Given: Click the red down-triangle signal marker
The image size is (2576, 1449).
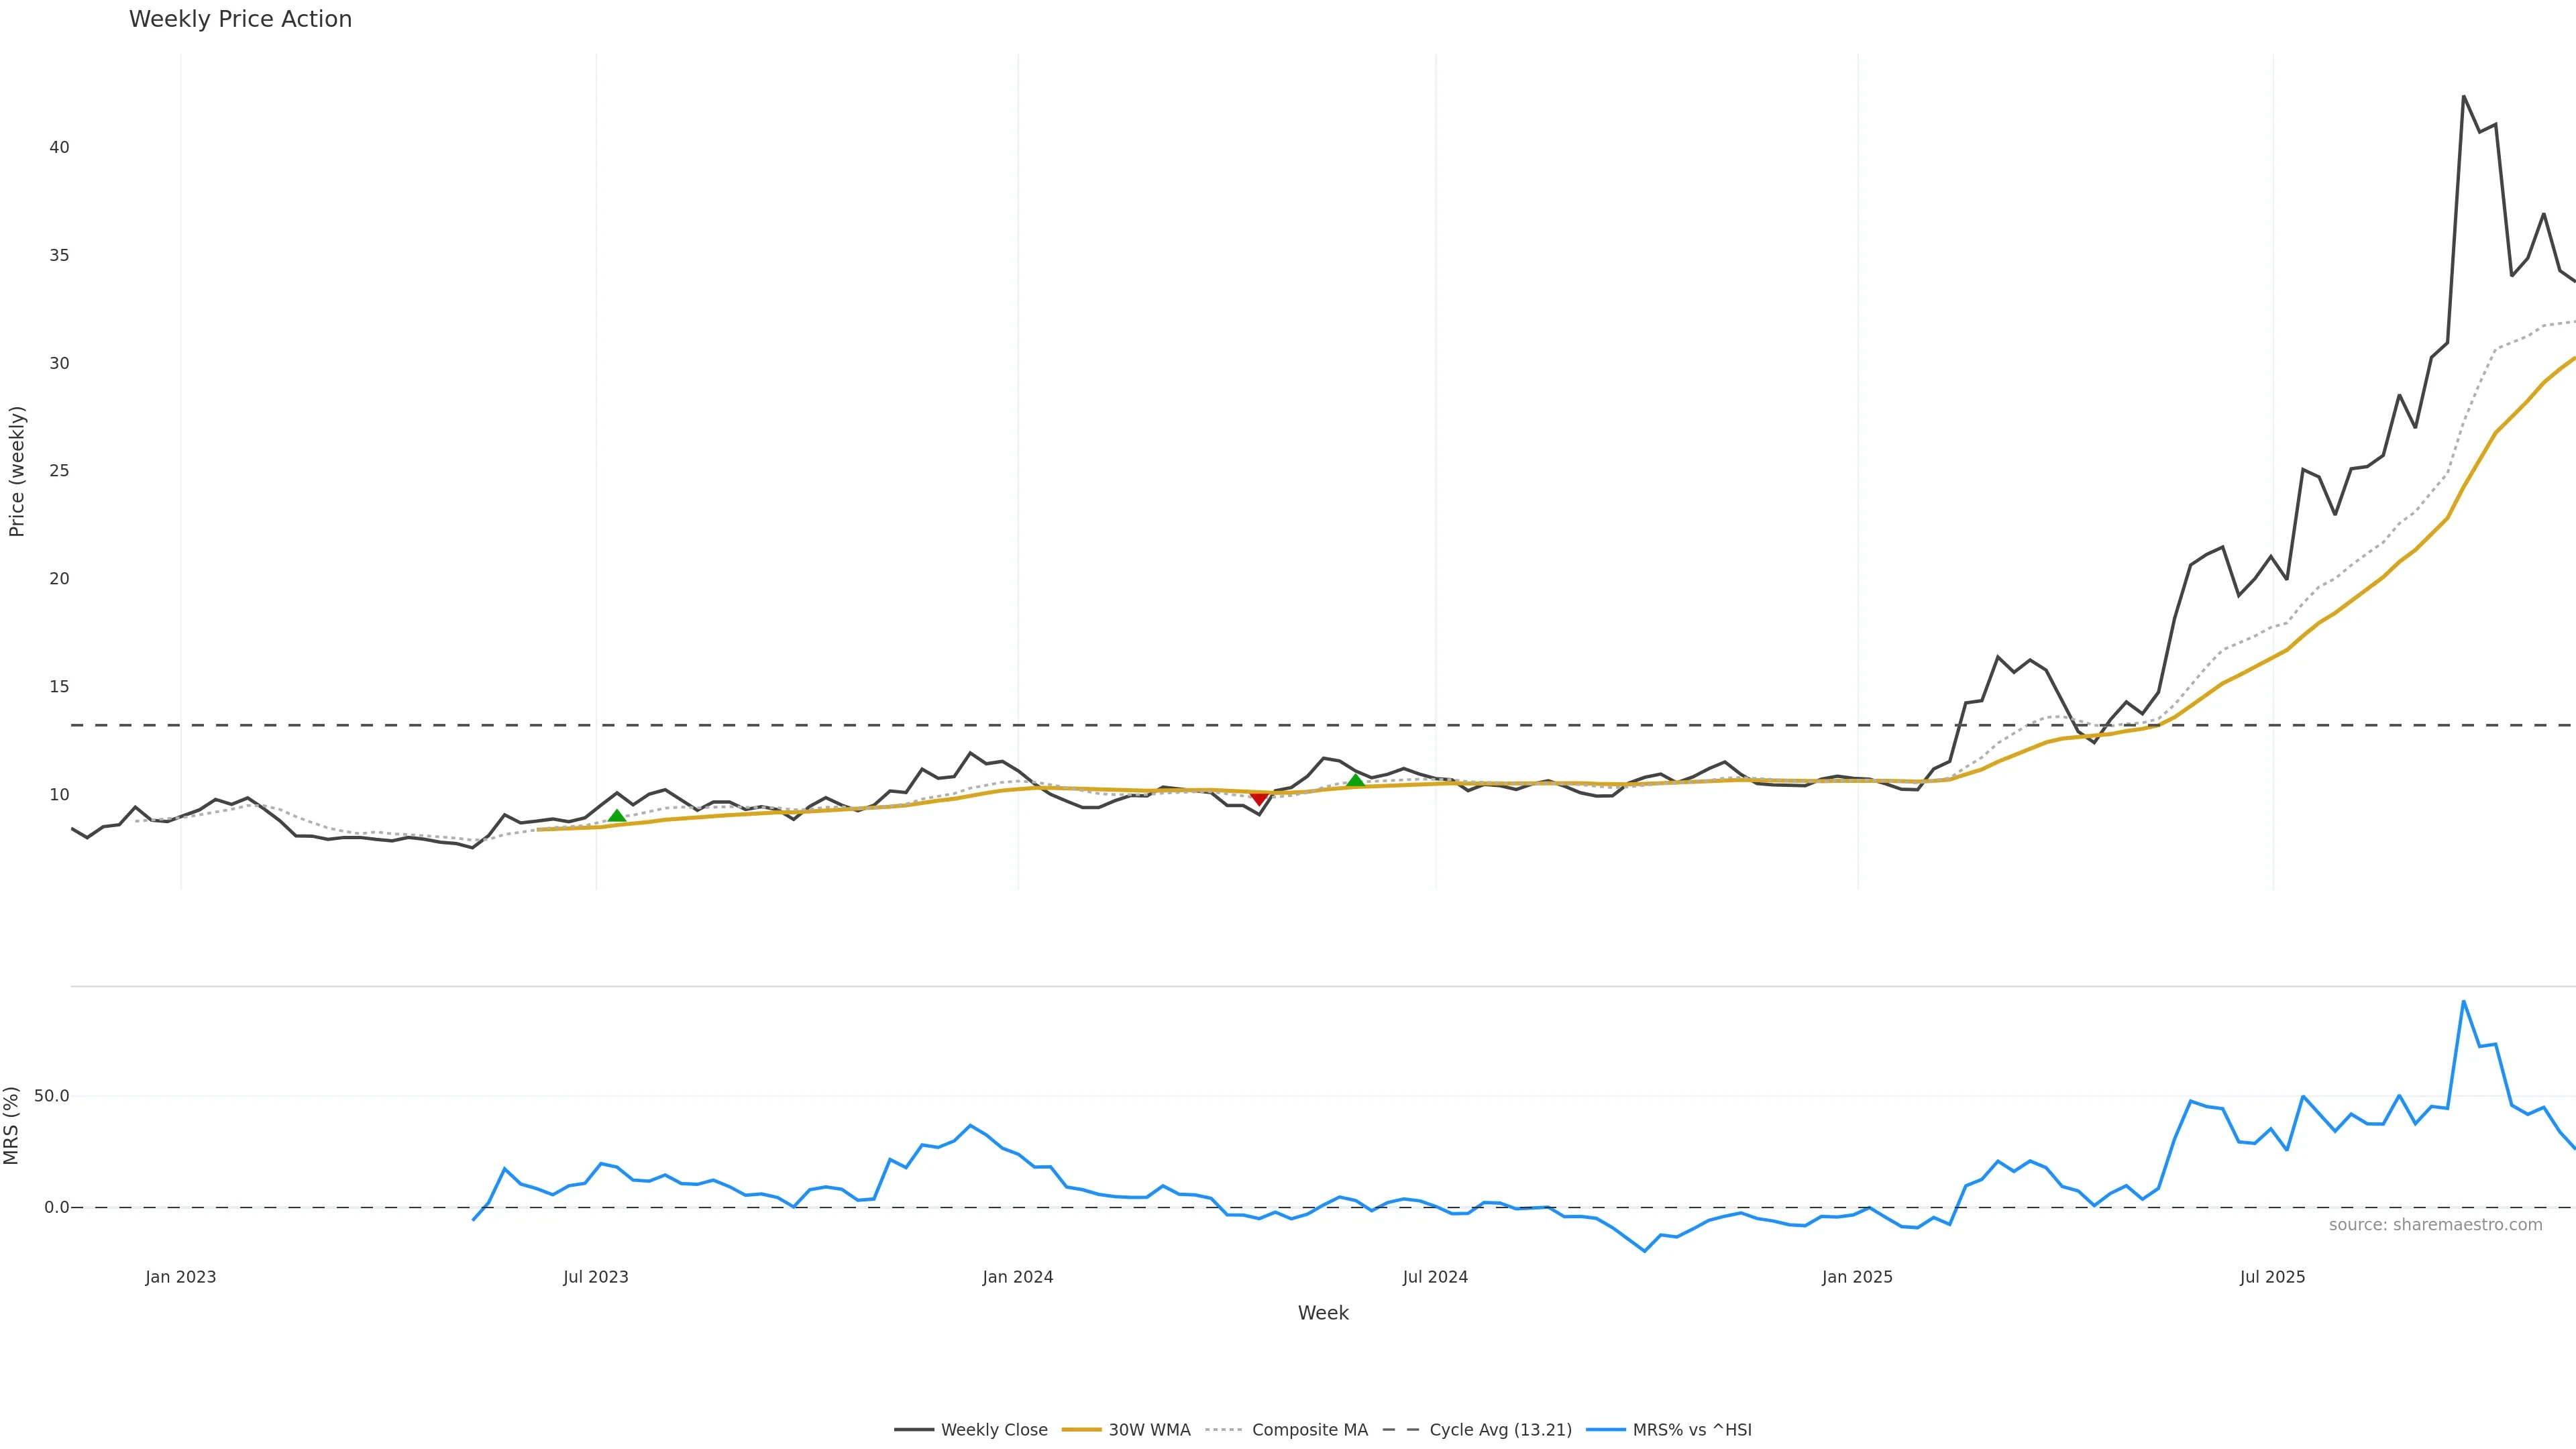Looking at the screenshot, I should (1259, 798).
